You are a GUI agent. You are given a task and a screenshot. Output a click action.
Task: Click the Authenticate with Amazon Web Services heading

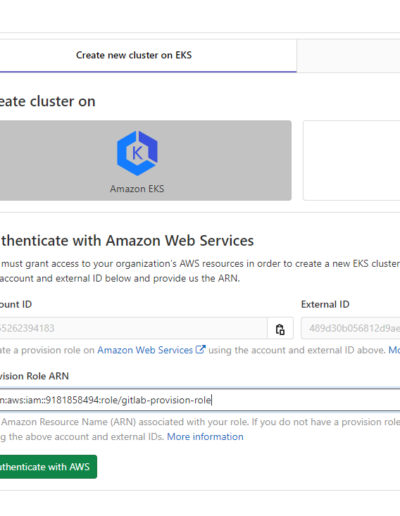[x=127, y=241]
